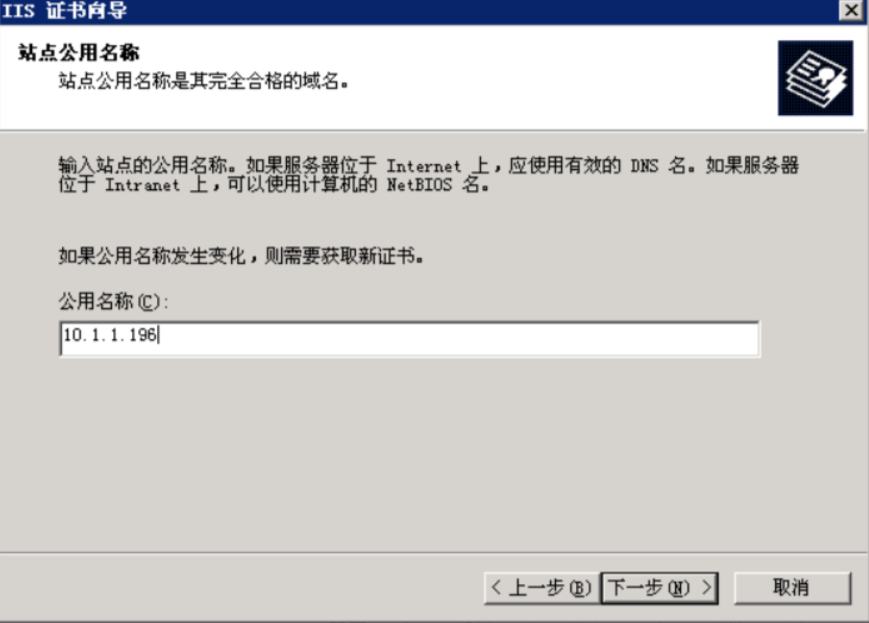Click the bold 站点公用名称 heading
Viewport: 869px width, 623px height.
[x=79, y=52]
